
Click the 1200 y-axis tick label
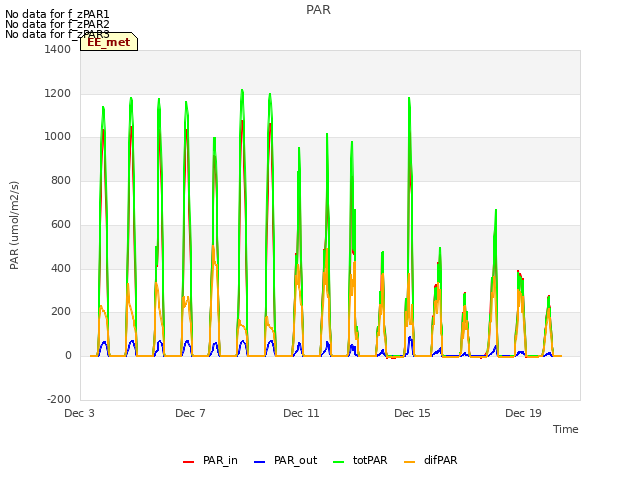(58, 93)
